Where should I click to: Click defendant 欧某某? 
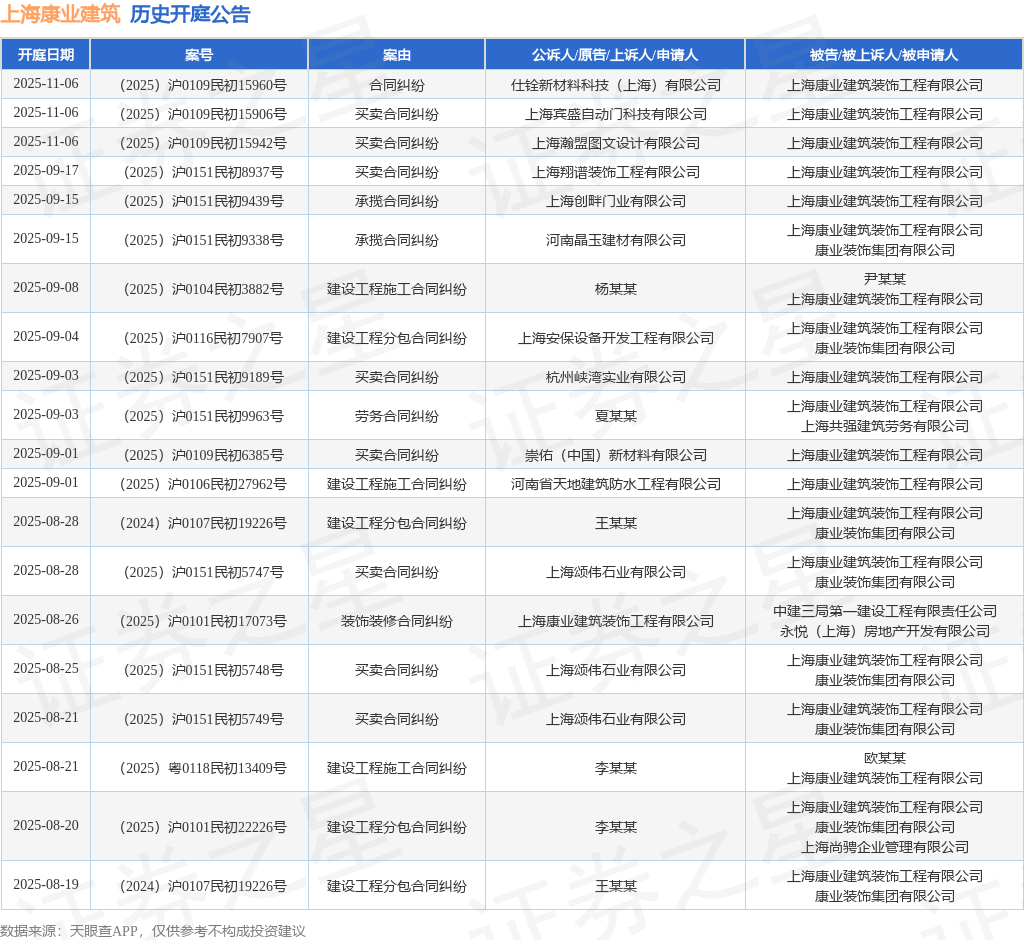884,758
